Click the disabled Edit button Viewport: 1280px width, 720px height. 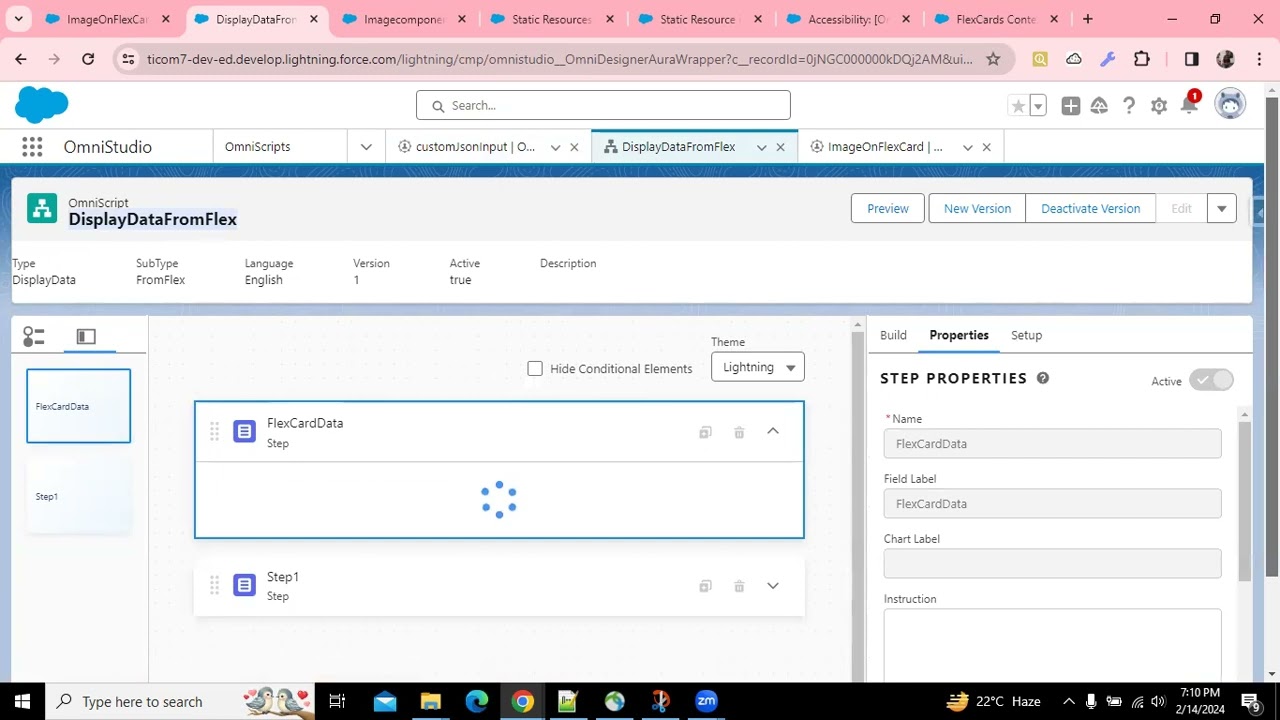click(1181, 208)
